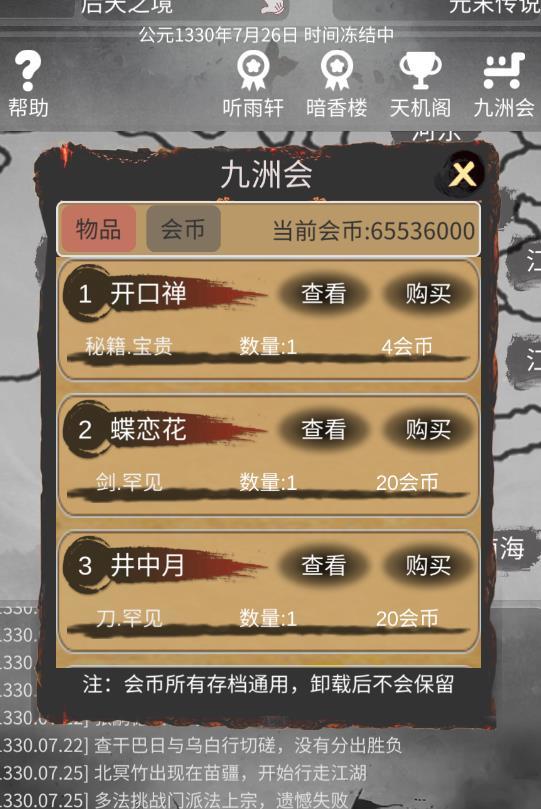The height and width of the screenshot is (809, 541).
Task: View details of 井中月 with 查看
Action: (x=323, y=565)
